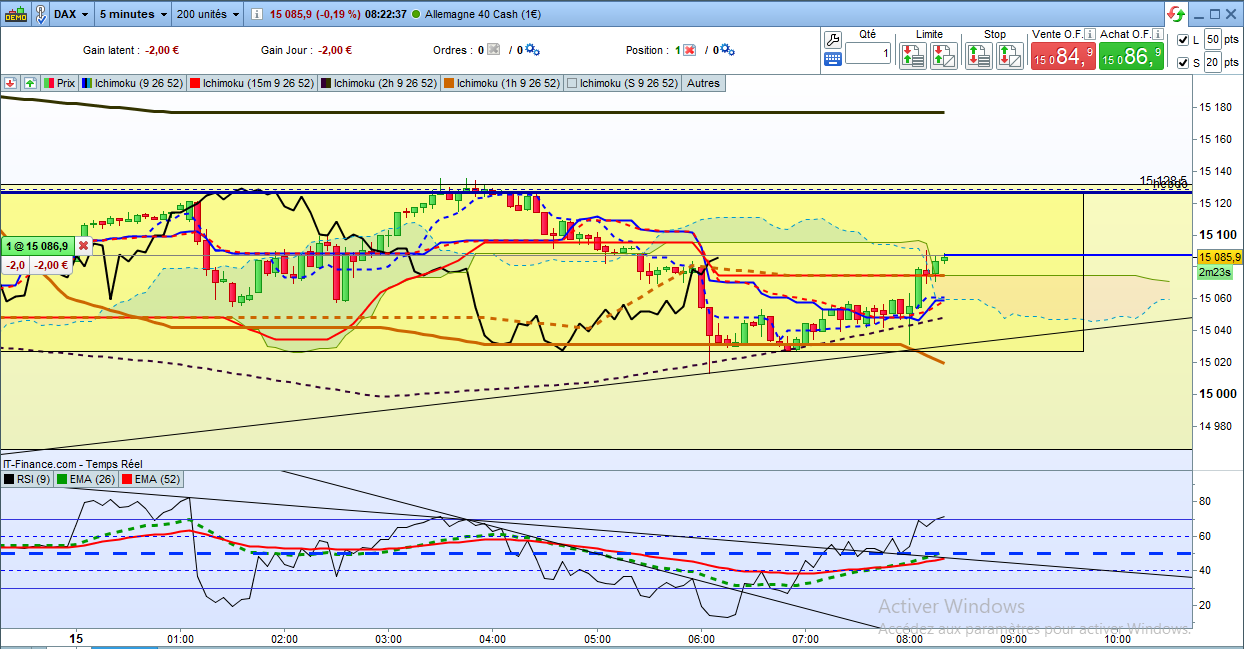Click the L points field showing 50

[x=1213, y=39]
